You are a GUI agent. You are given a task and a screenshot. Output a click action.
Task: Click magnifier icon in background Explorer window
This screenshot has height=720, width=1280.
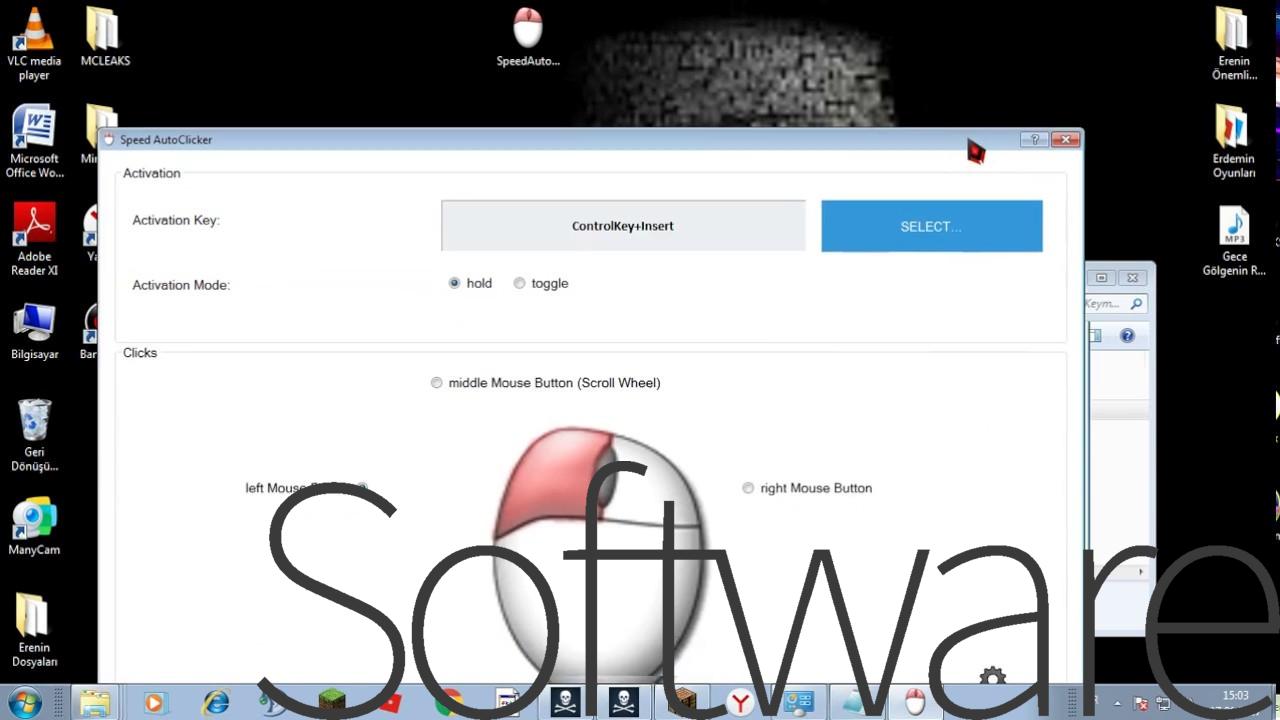click(1137, 304)
